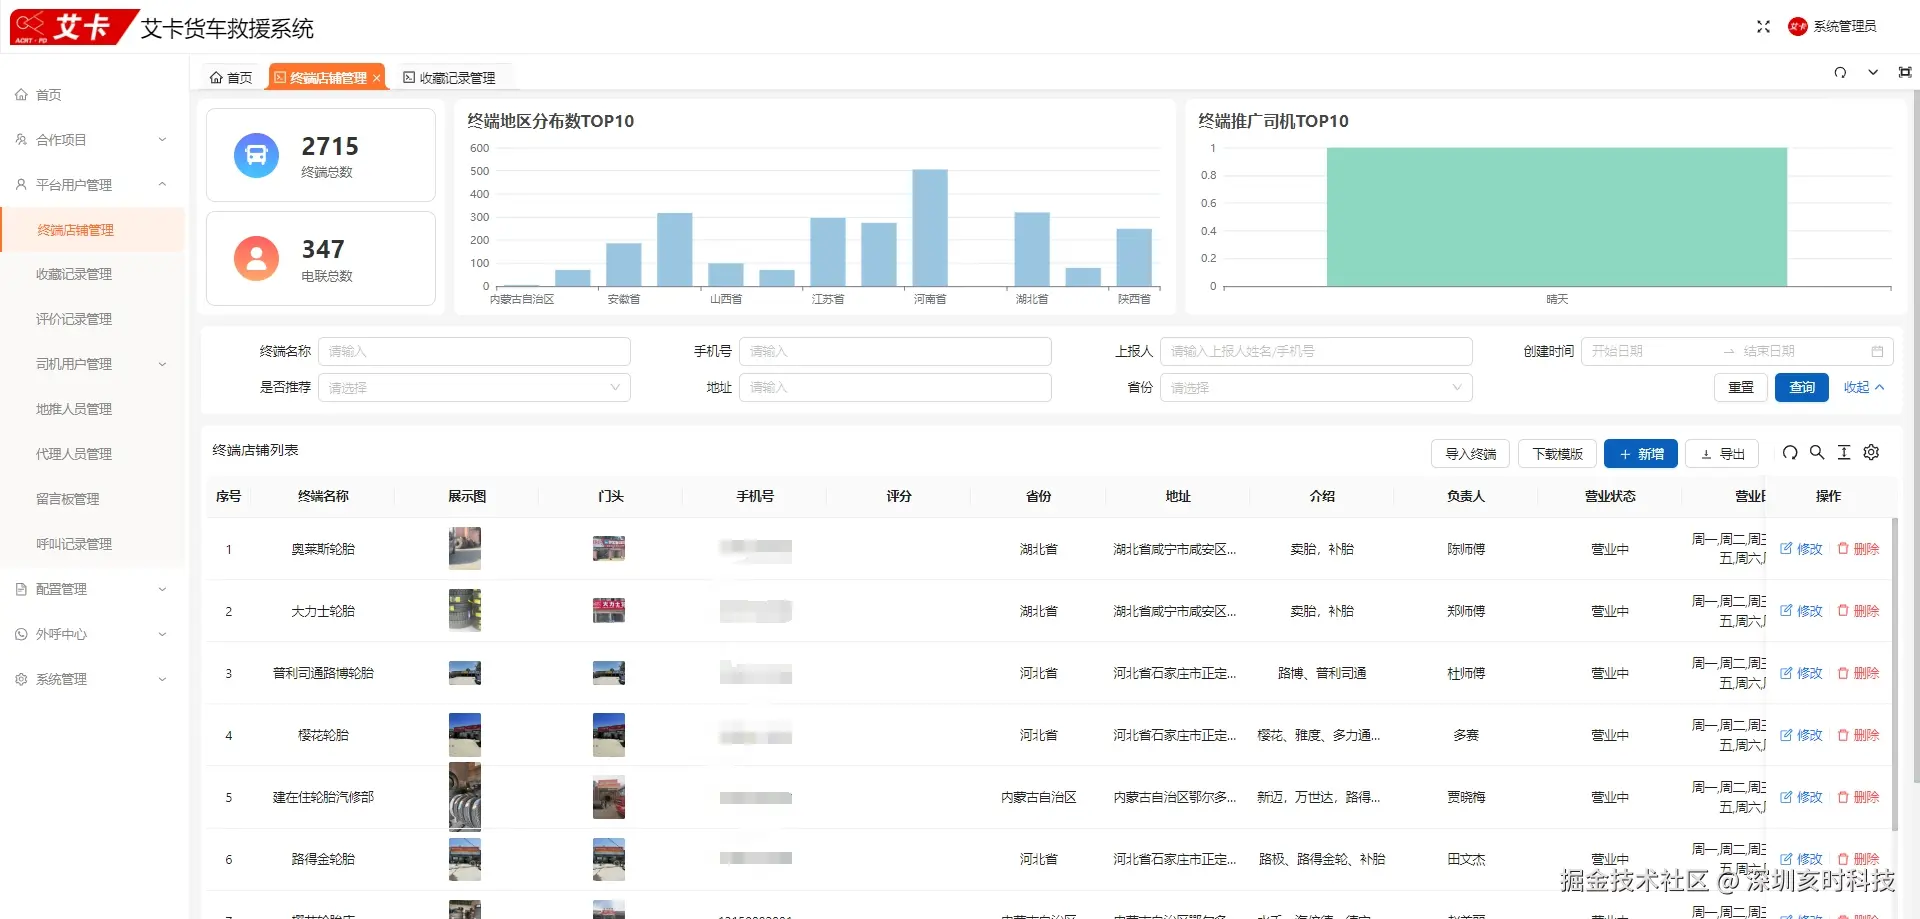Click the blue 新增 button
The width and height of the screenshot is (1920, 919).
pos(1641,454)
